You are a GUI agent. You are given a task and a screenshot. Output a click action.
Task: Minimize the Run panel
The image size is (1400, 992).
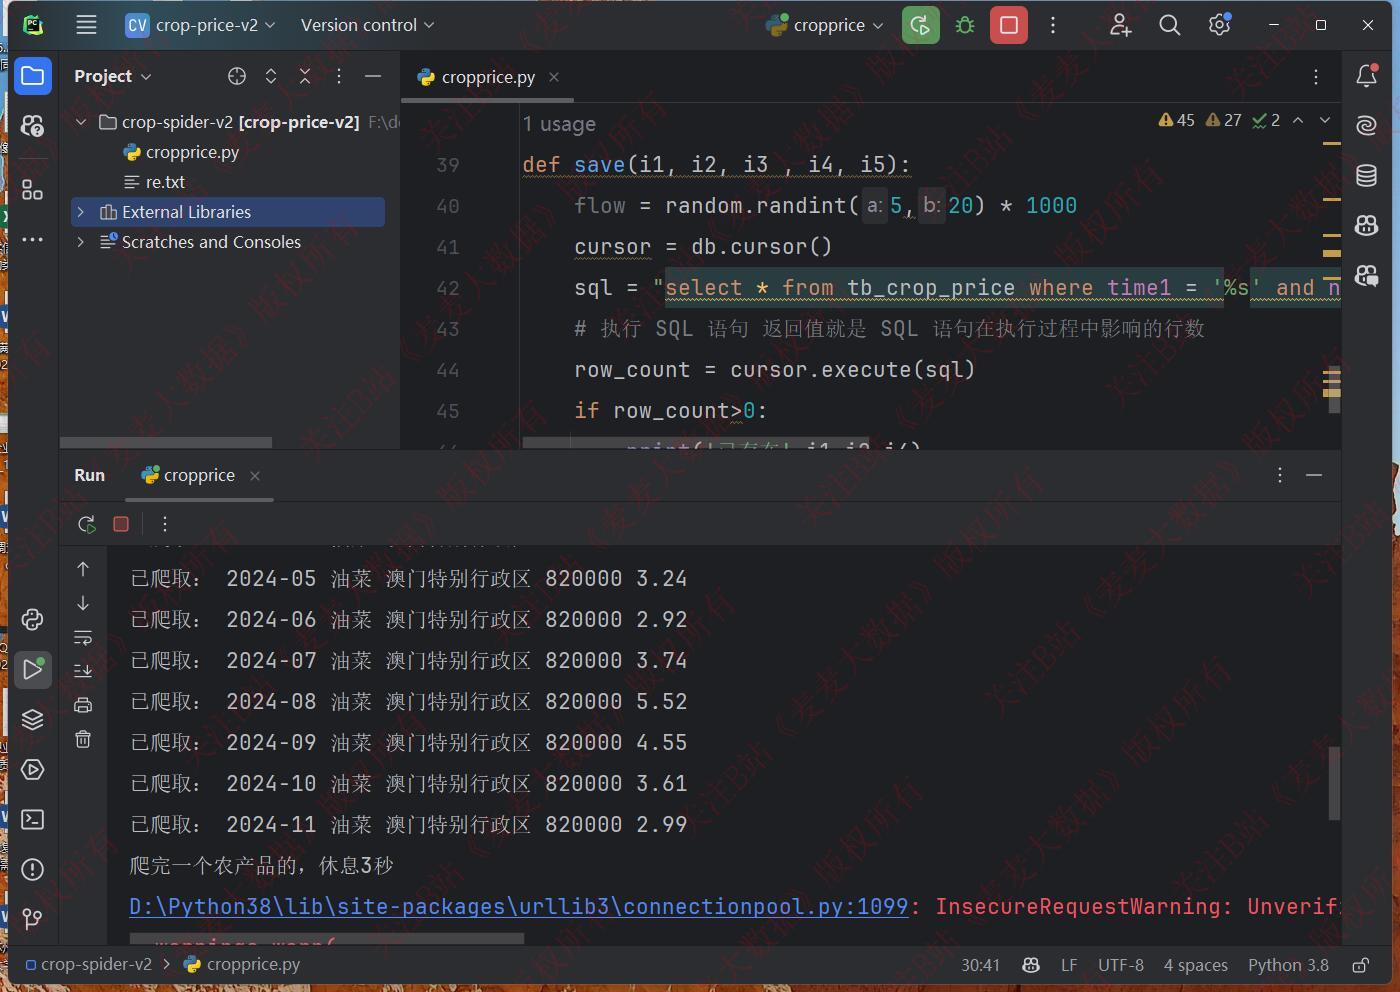point(1314,475)
